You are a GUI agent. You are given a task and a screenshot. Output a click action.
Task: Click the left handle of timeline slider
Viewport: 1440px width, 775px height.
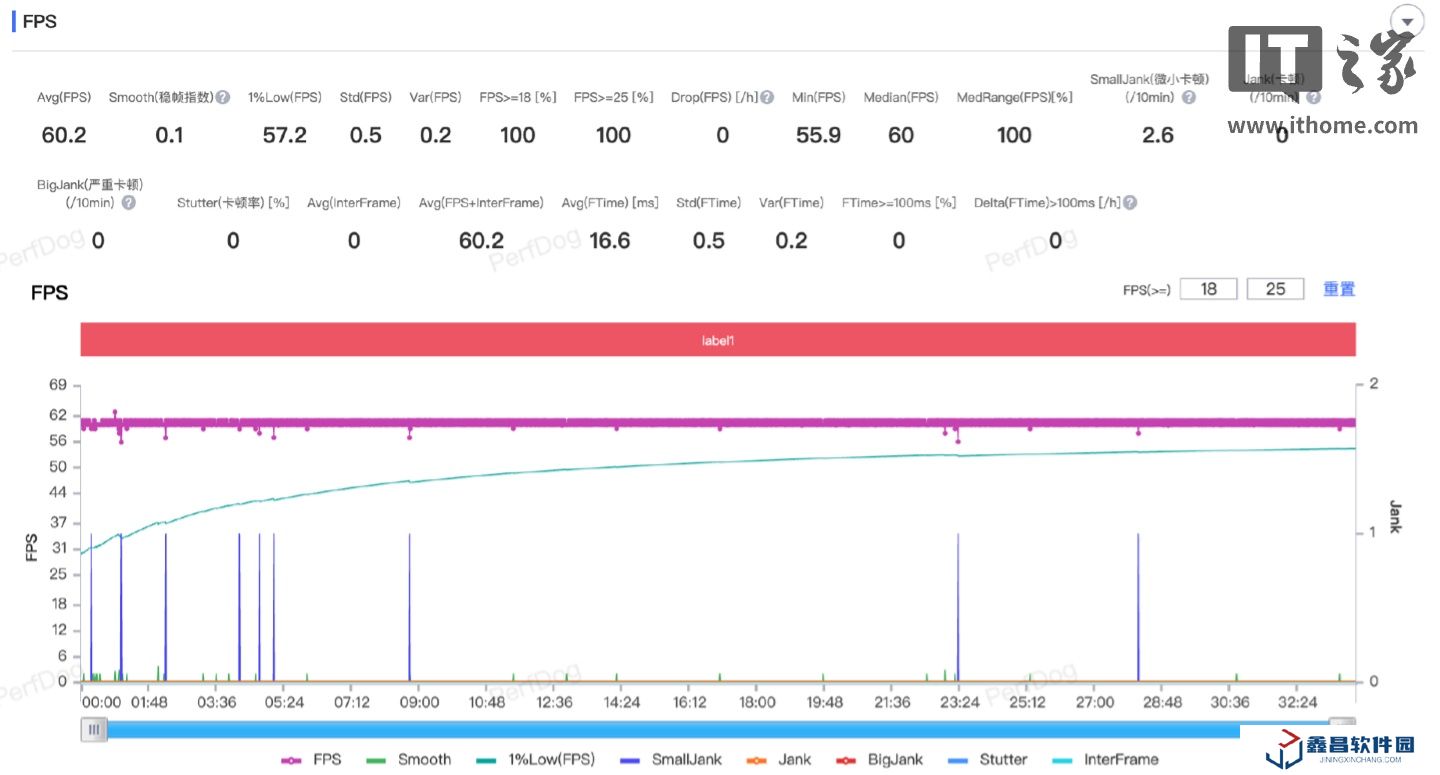(94, 730)
